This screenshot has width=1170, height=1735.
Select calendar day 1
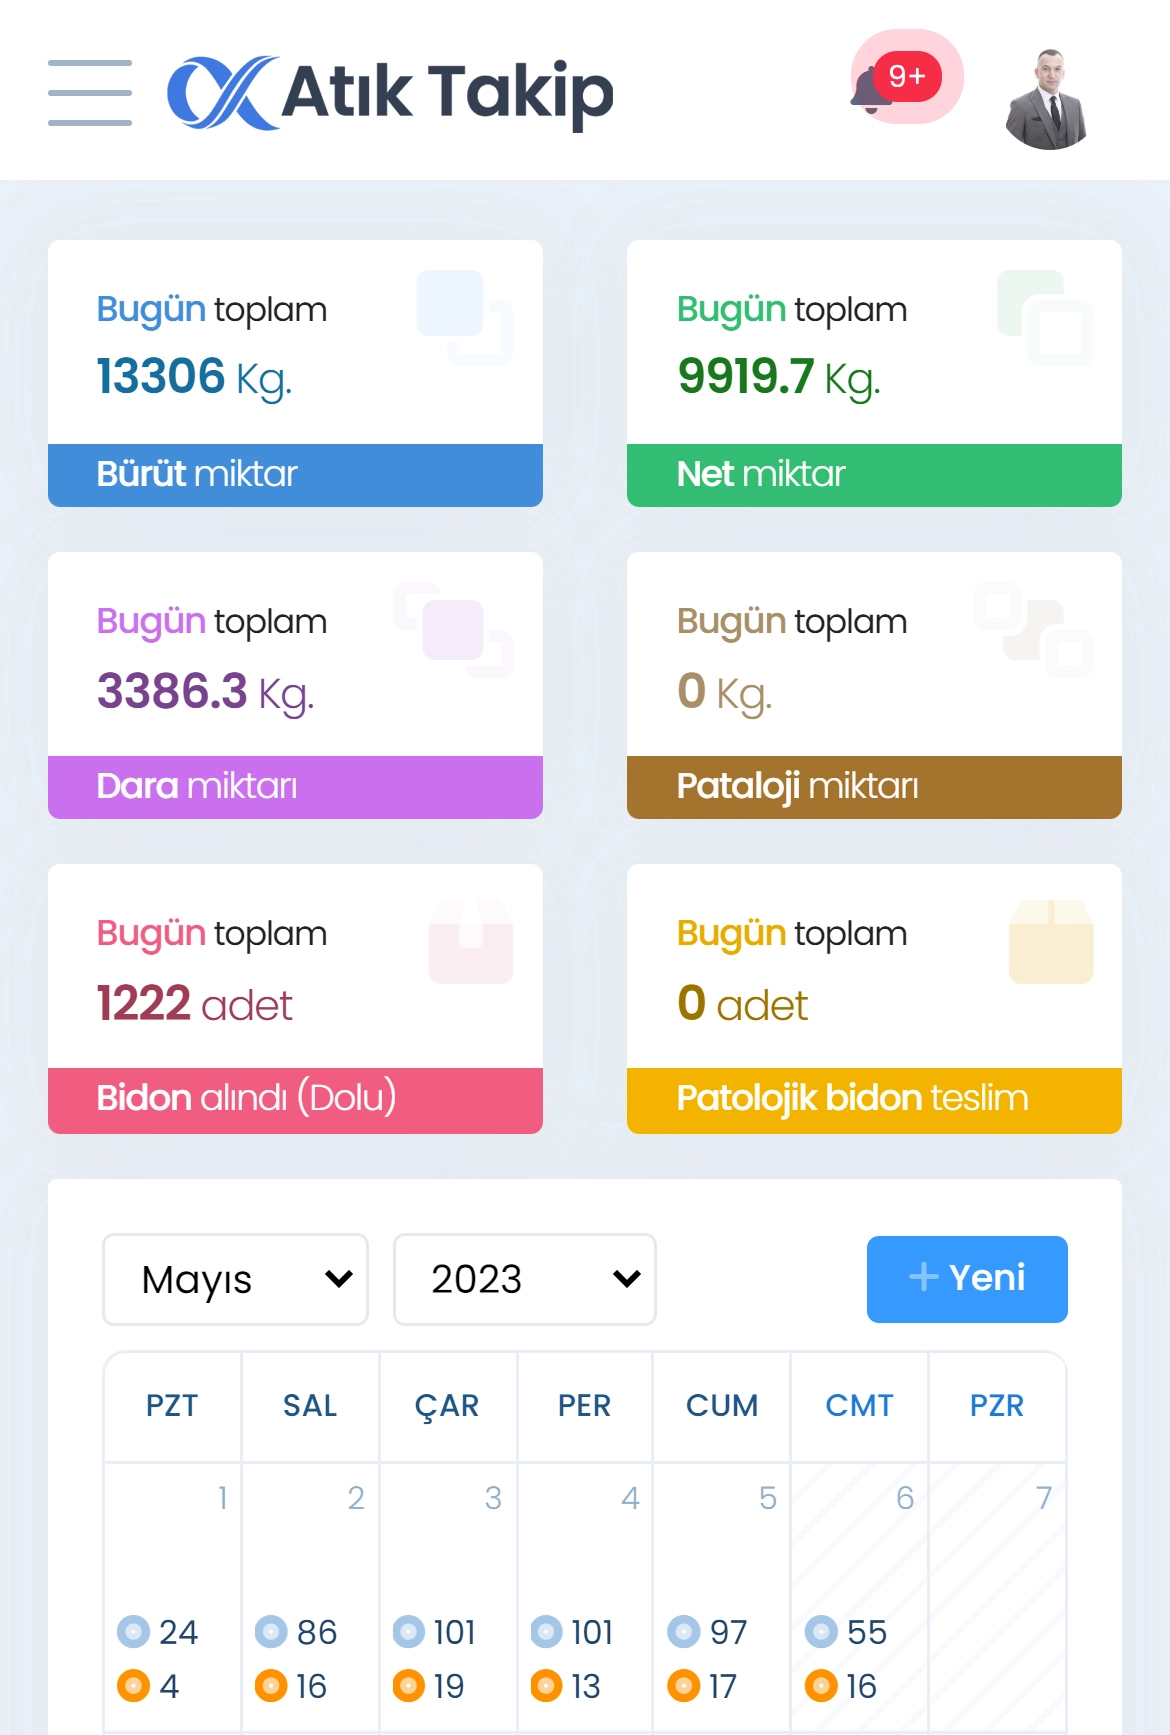pyautogui.click(x=172, y=1597)
